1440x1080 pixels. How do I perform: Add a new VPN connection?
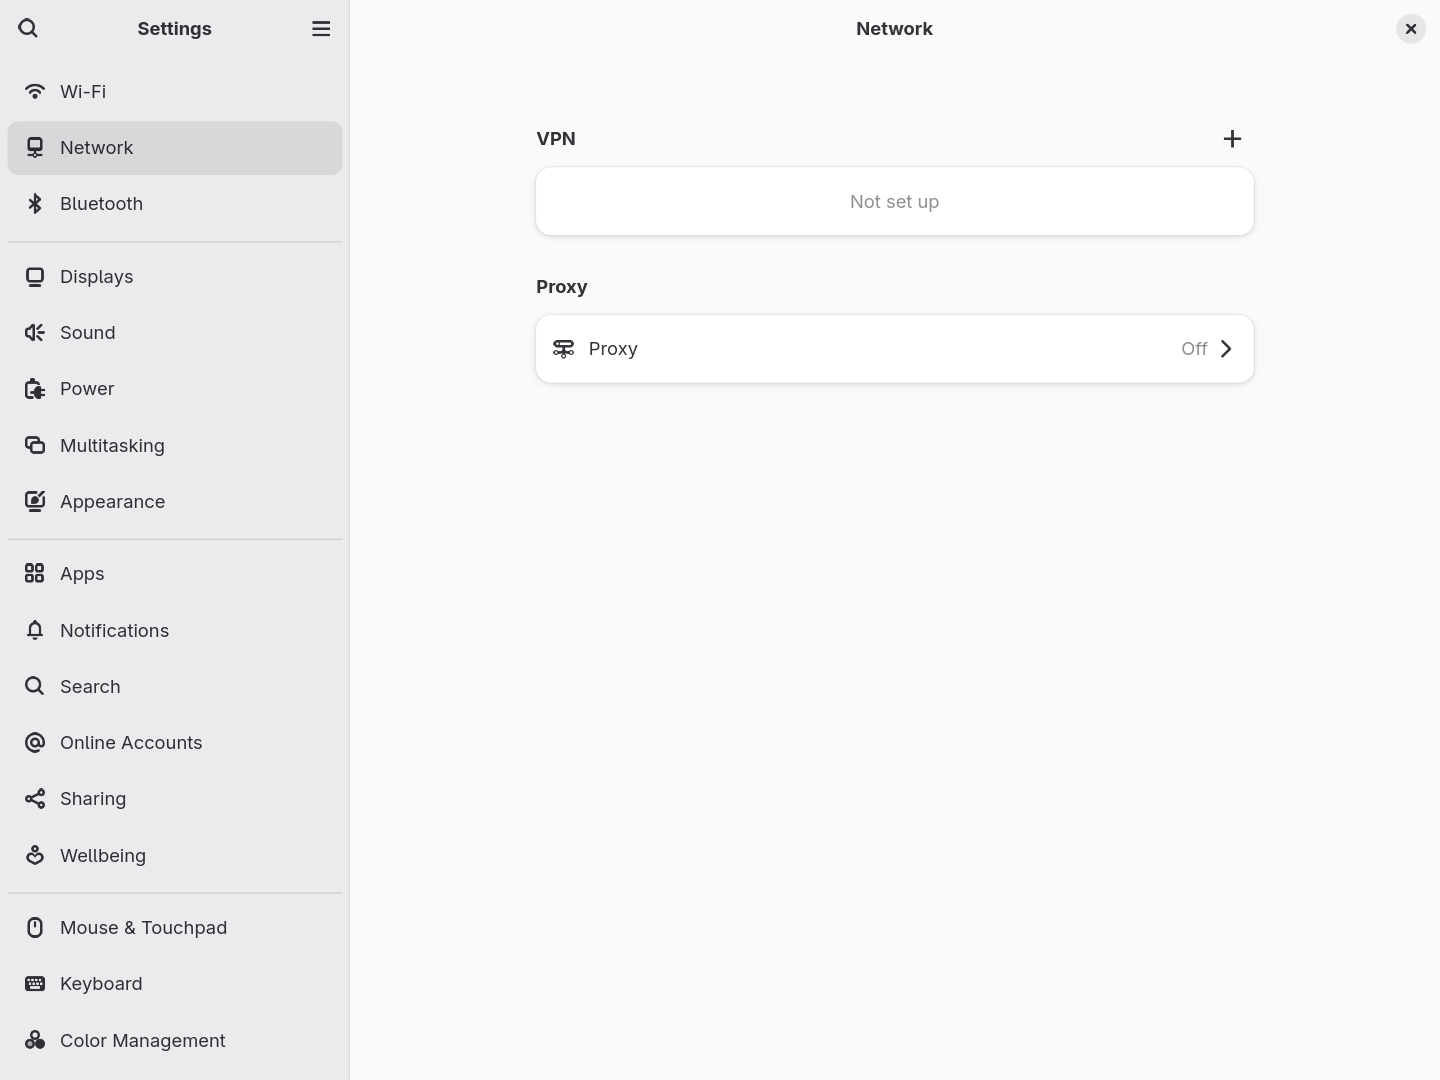tap(1232, 138)
